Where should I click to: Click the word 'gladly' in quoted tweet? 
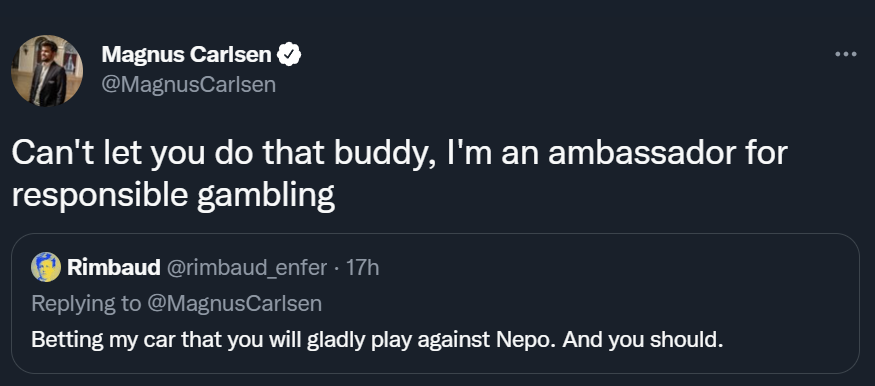point(332,340)
